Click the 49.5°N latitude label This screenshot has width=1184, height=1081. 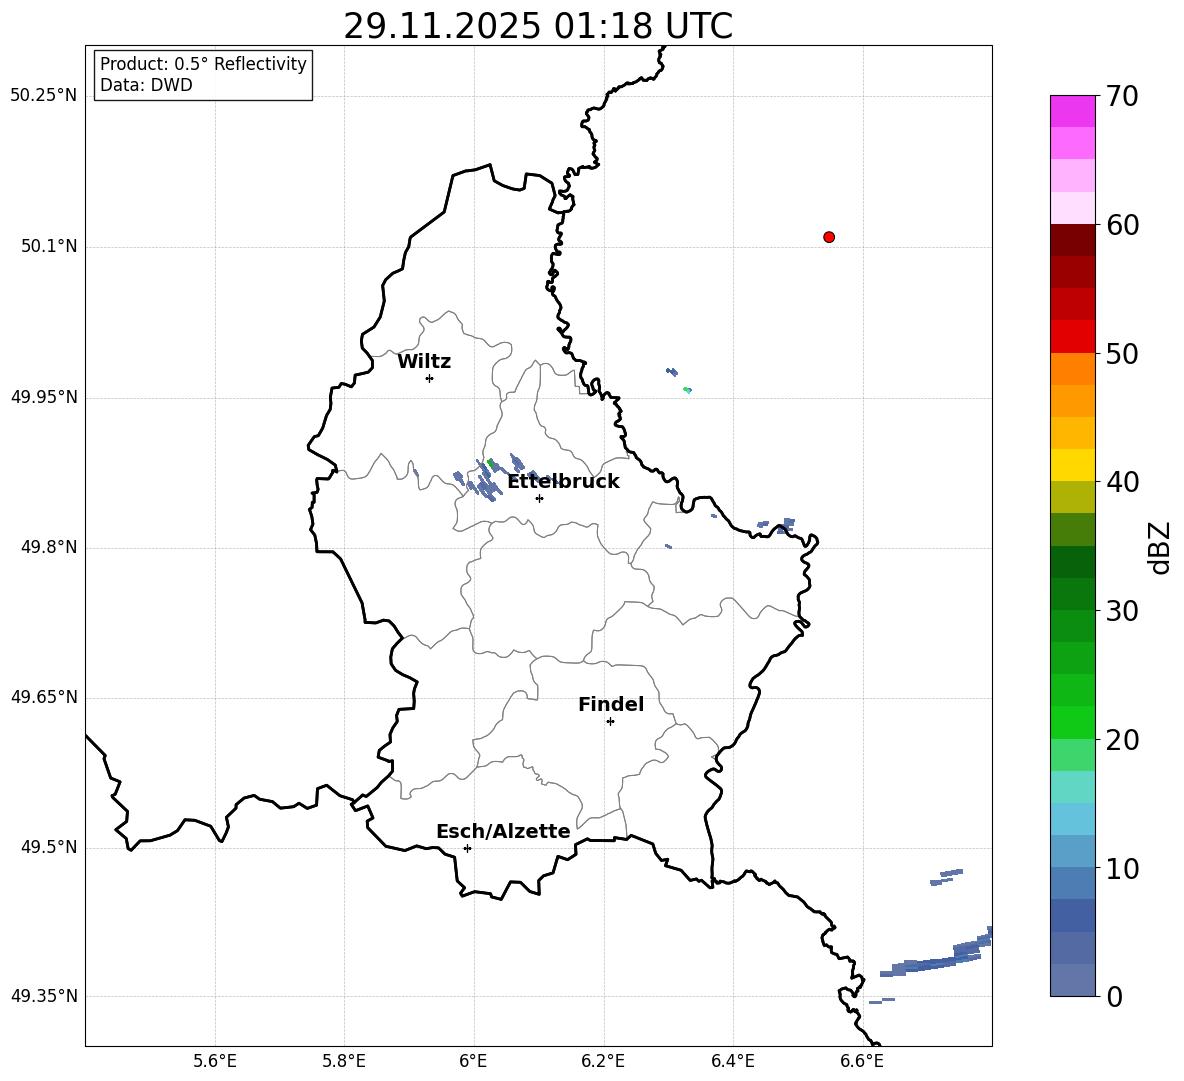tap(49, 848)
